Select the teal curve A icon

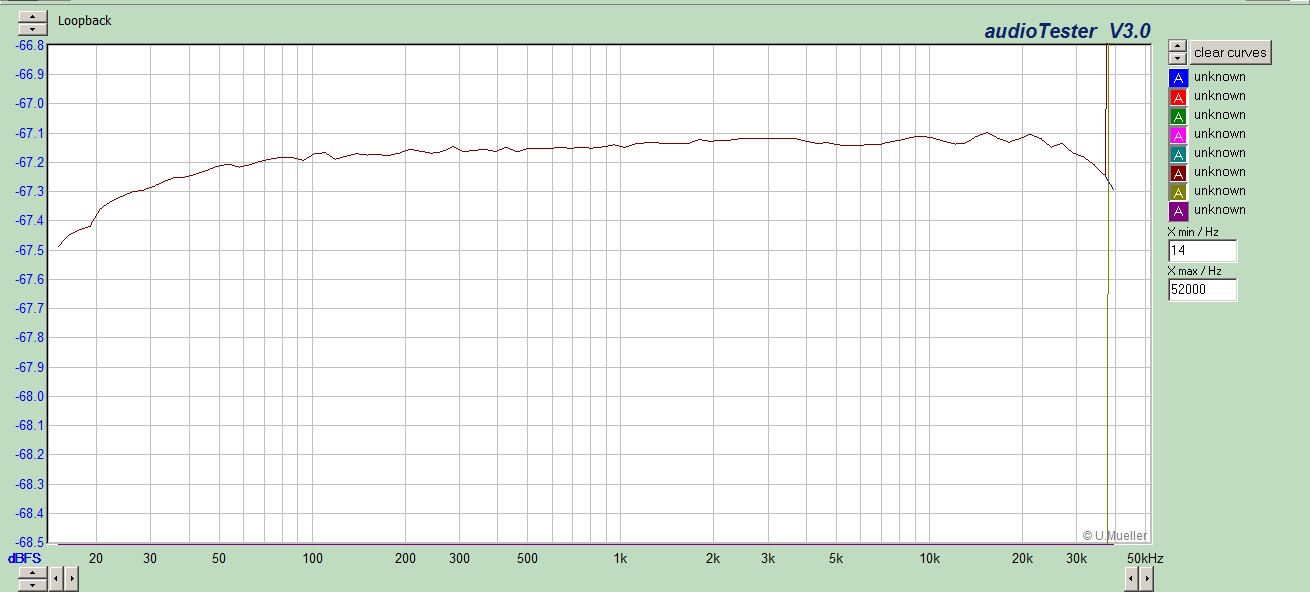click(1178, 154)
